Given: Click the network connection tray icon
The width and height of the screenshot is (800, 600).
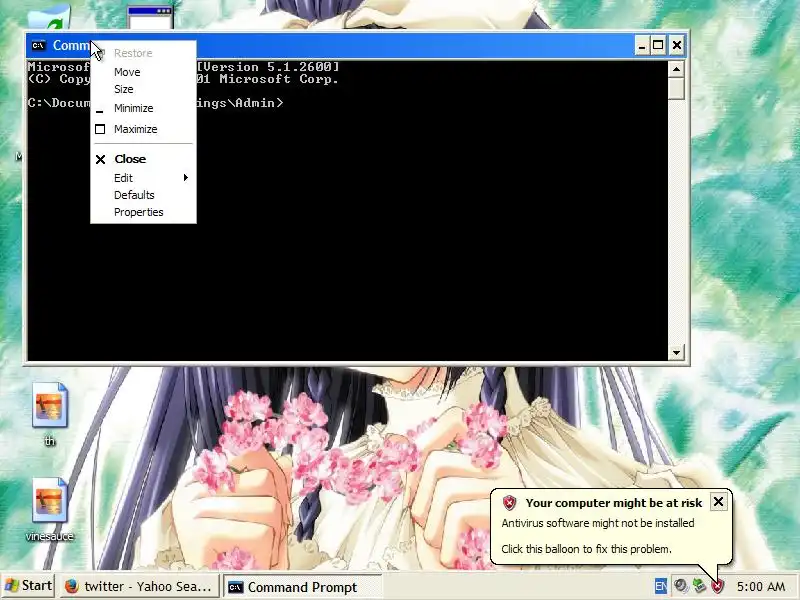Looking at the screenshot, I should tap(699, 586).
